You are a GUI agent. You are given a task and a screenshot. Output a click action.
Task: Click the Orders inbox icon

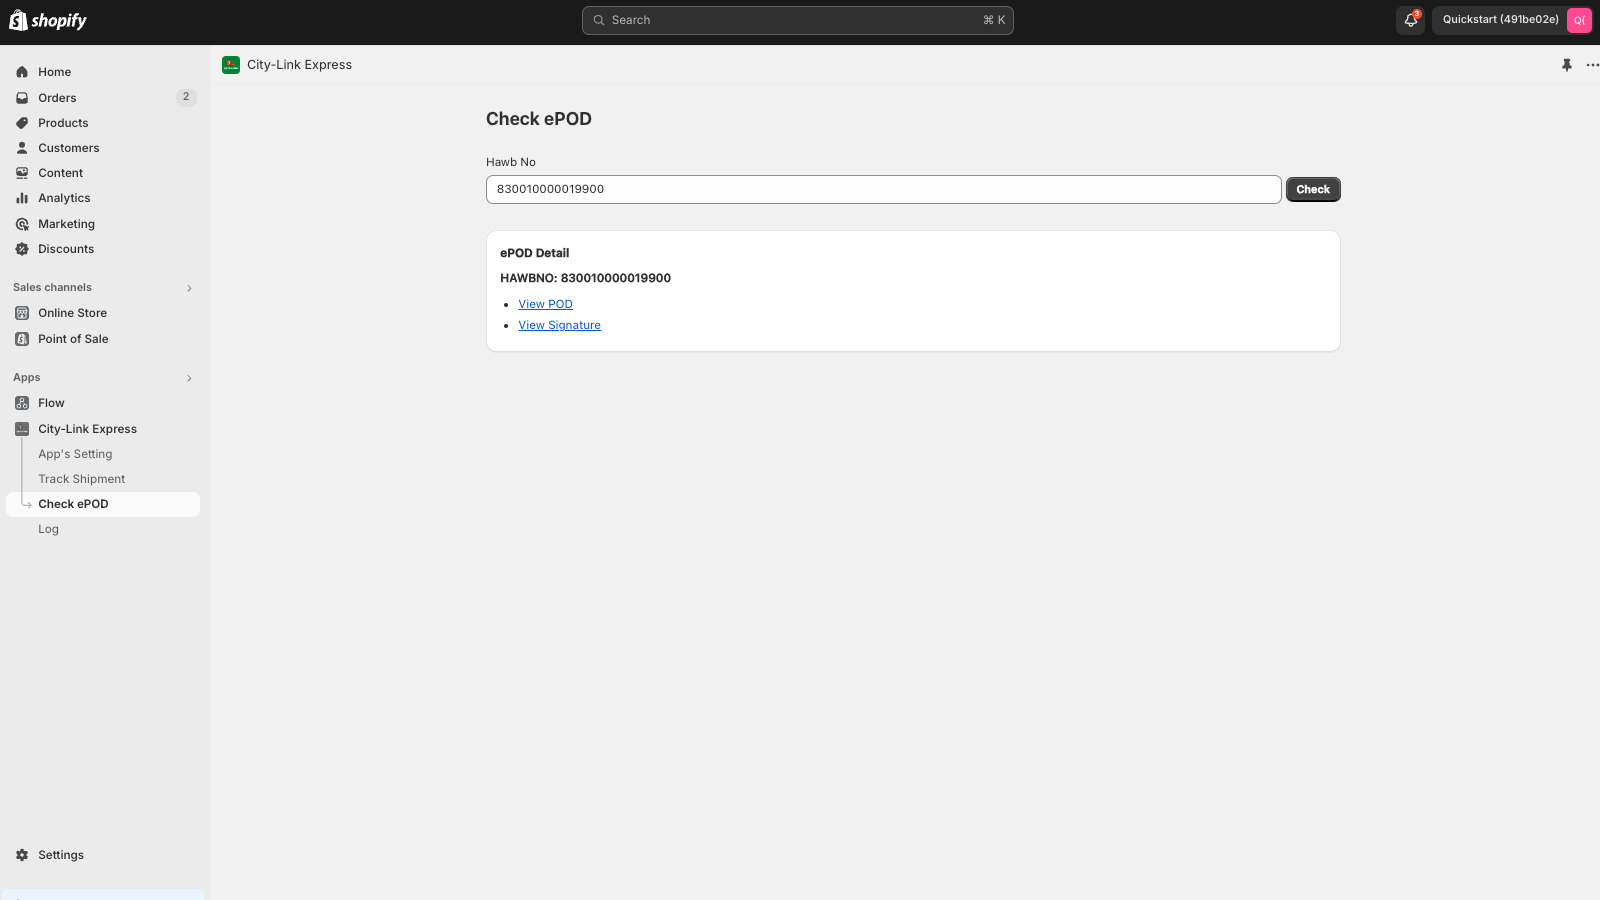point(22,98)
